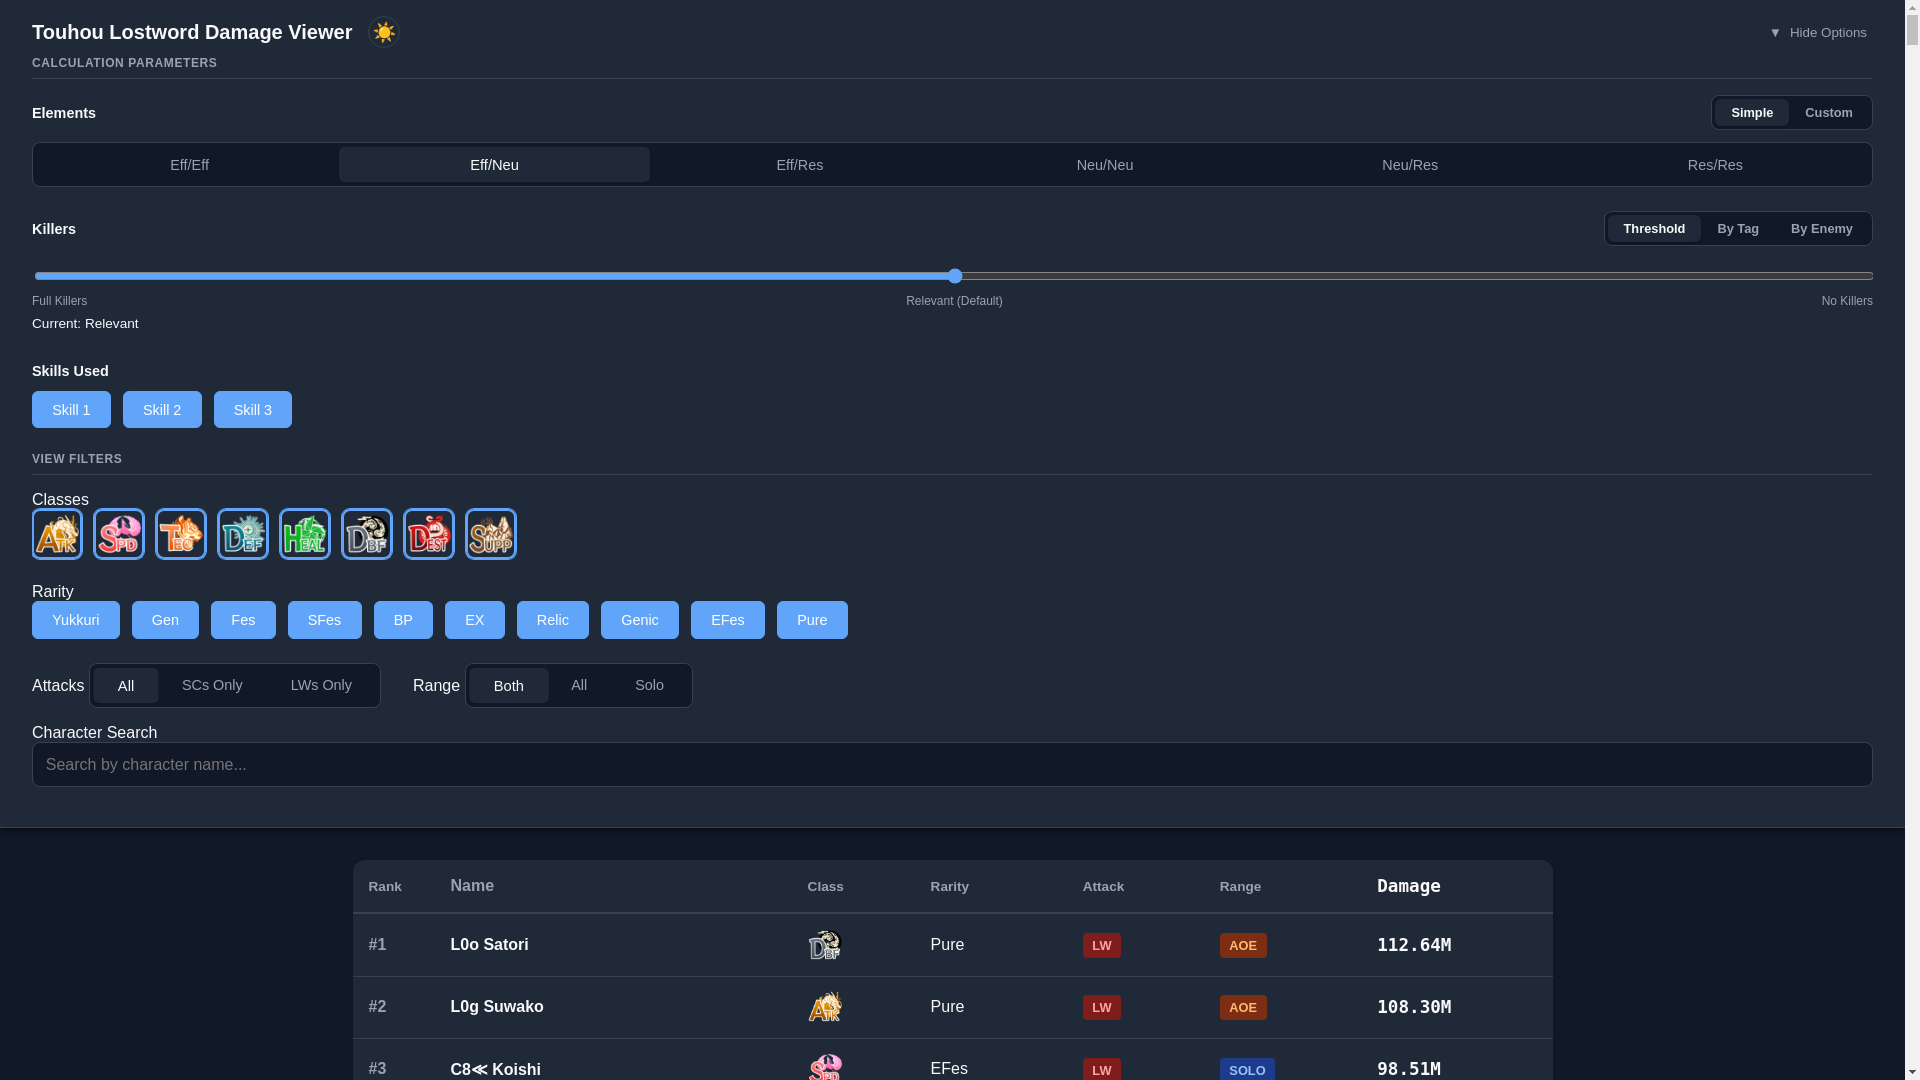Screen dimensions: 1920x1080
Task: Click the Attack column header
Action: point(1104,887)
